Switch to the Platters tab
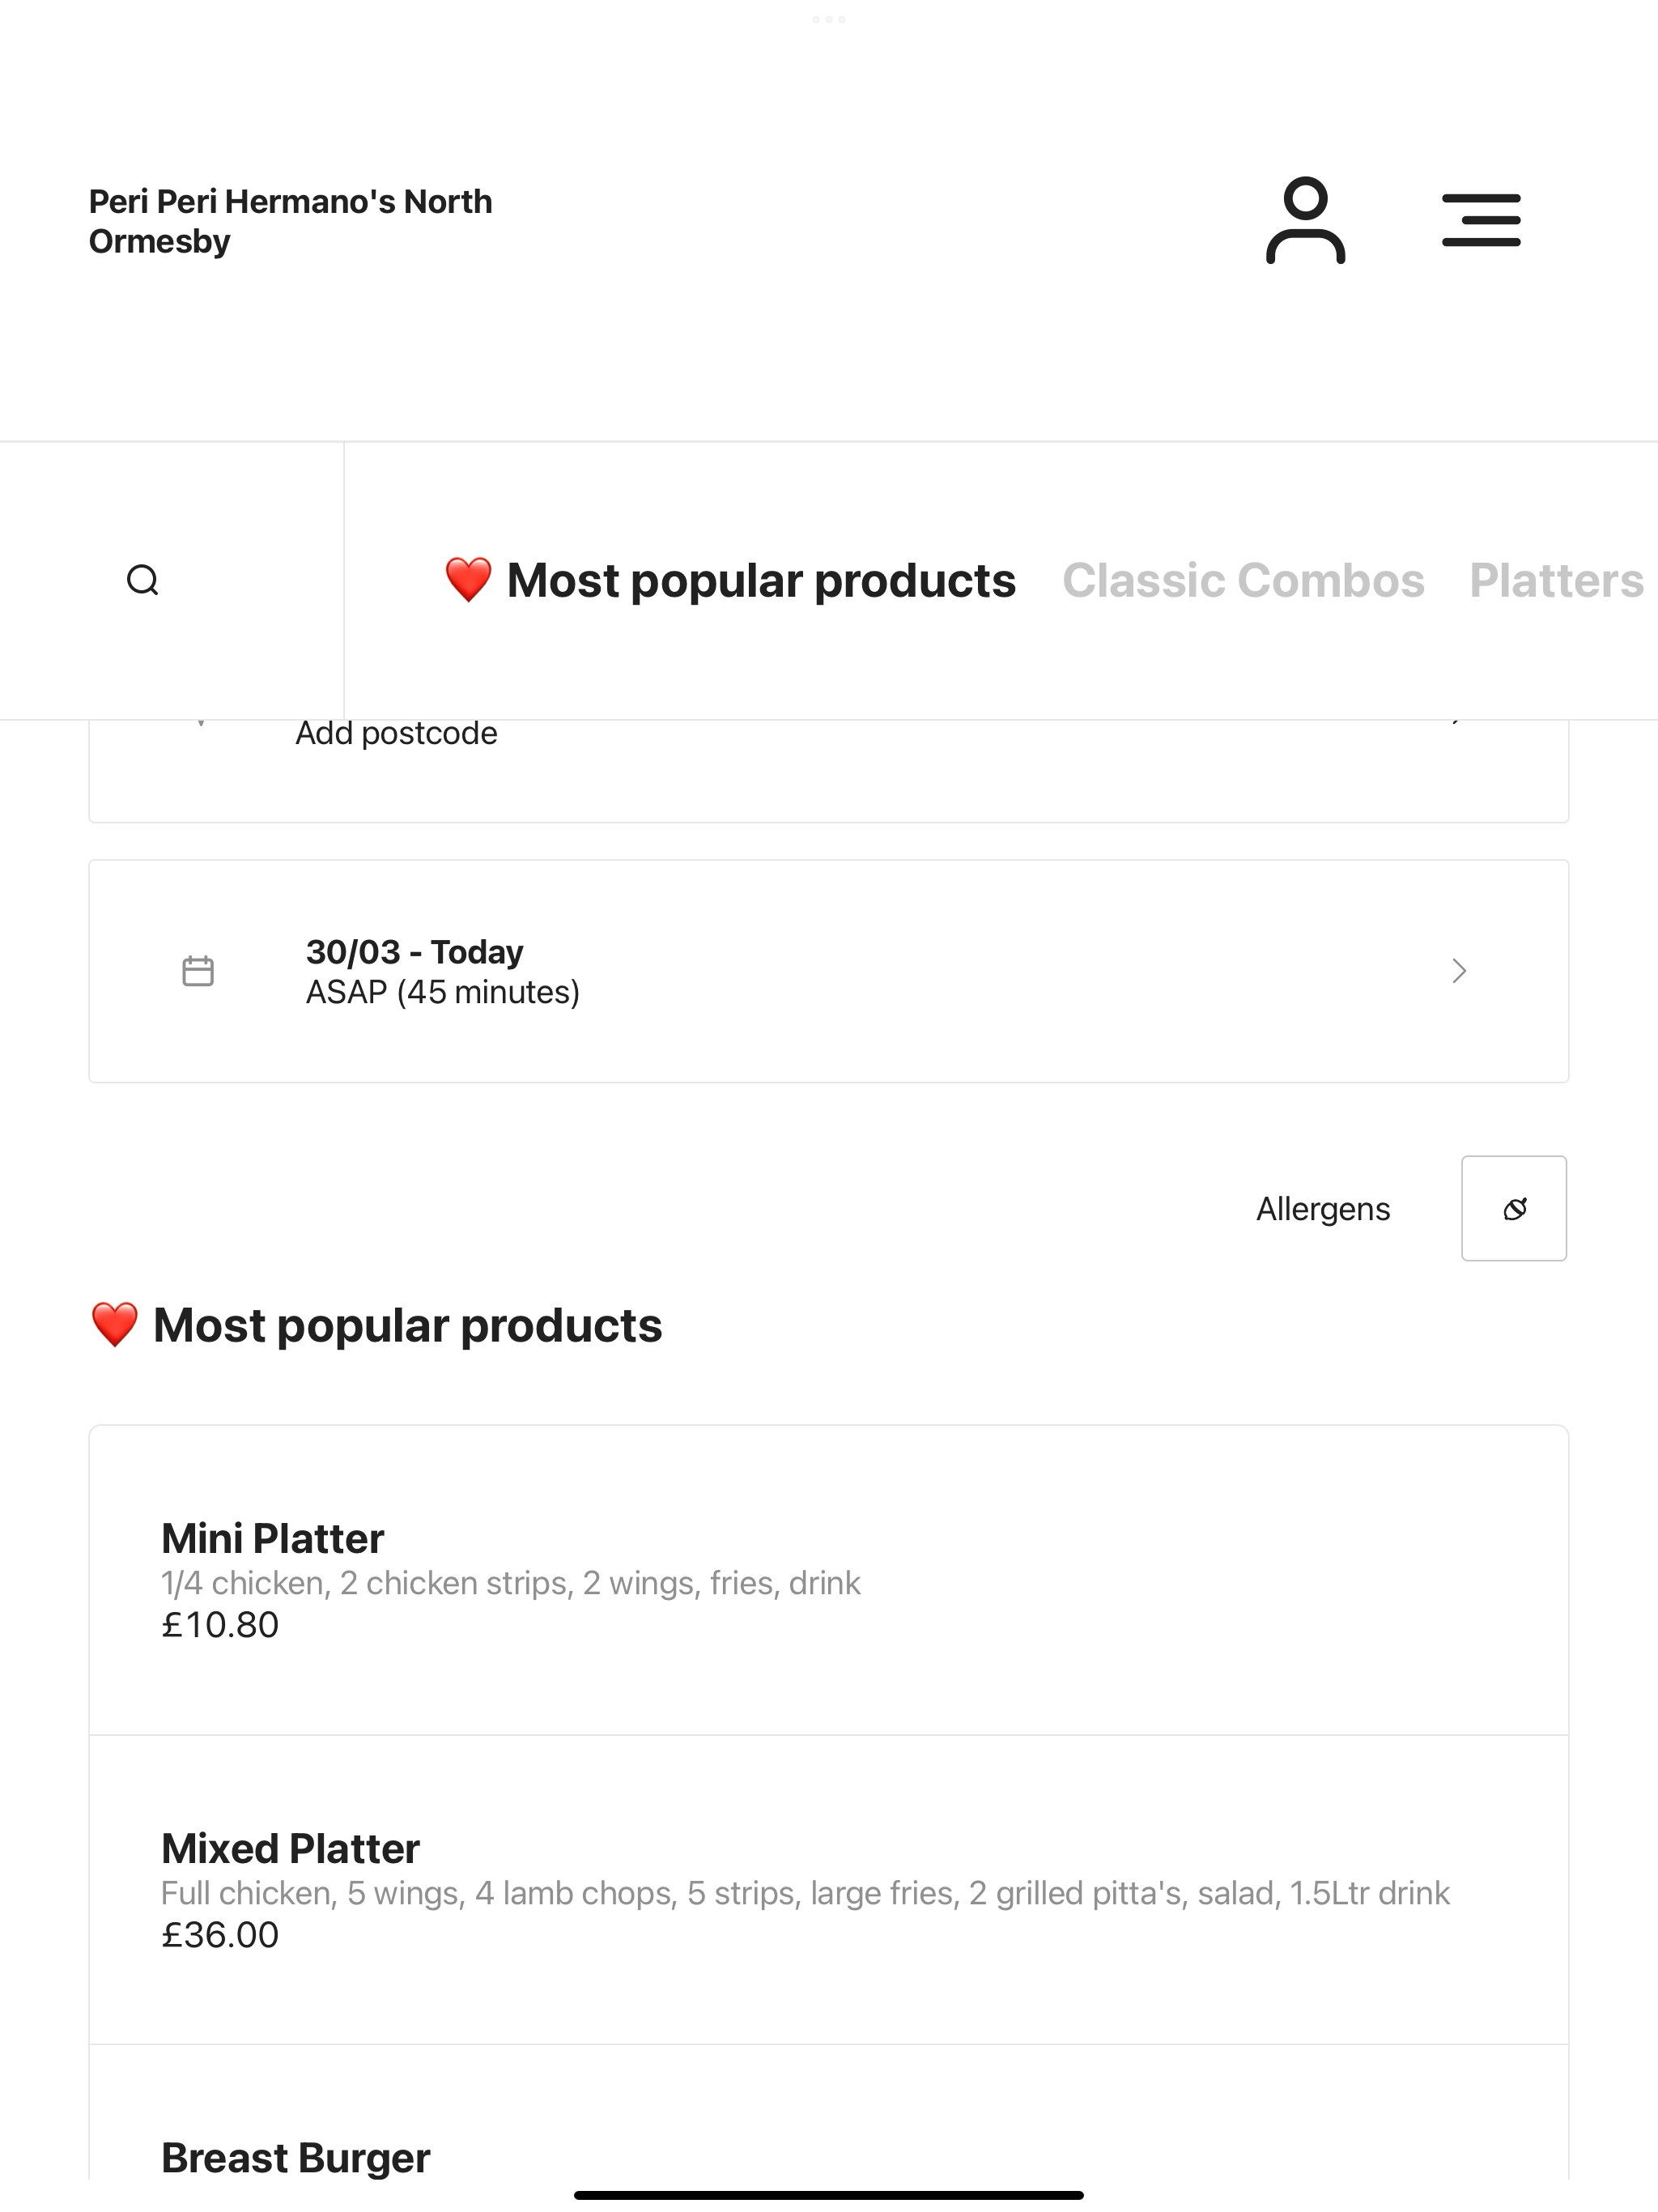Image resolution: width=1658 pixels, height=2212 pixels. pos(1557,580)
